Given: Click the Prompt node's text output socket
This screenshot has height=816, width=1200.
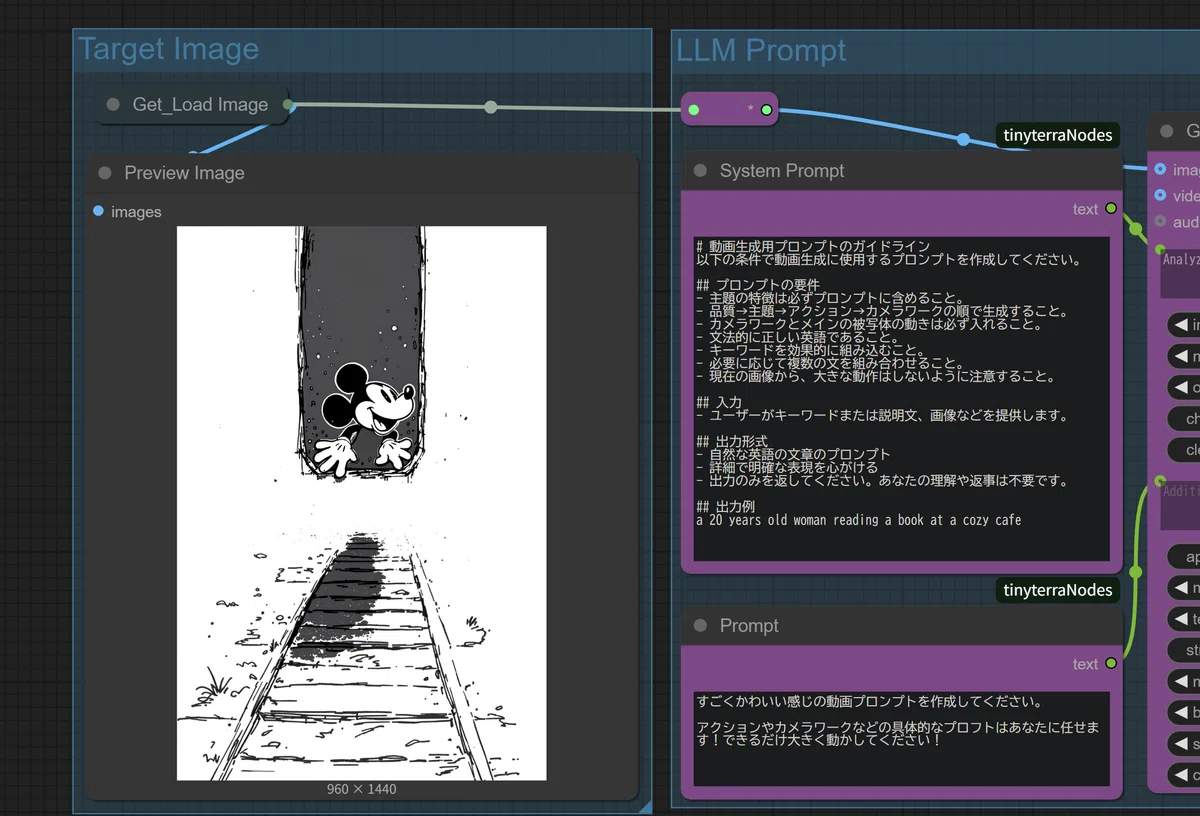Looking at the screenshot, I should (x=1111, y=664).
